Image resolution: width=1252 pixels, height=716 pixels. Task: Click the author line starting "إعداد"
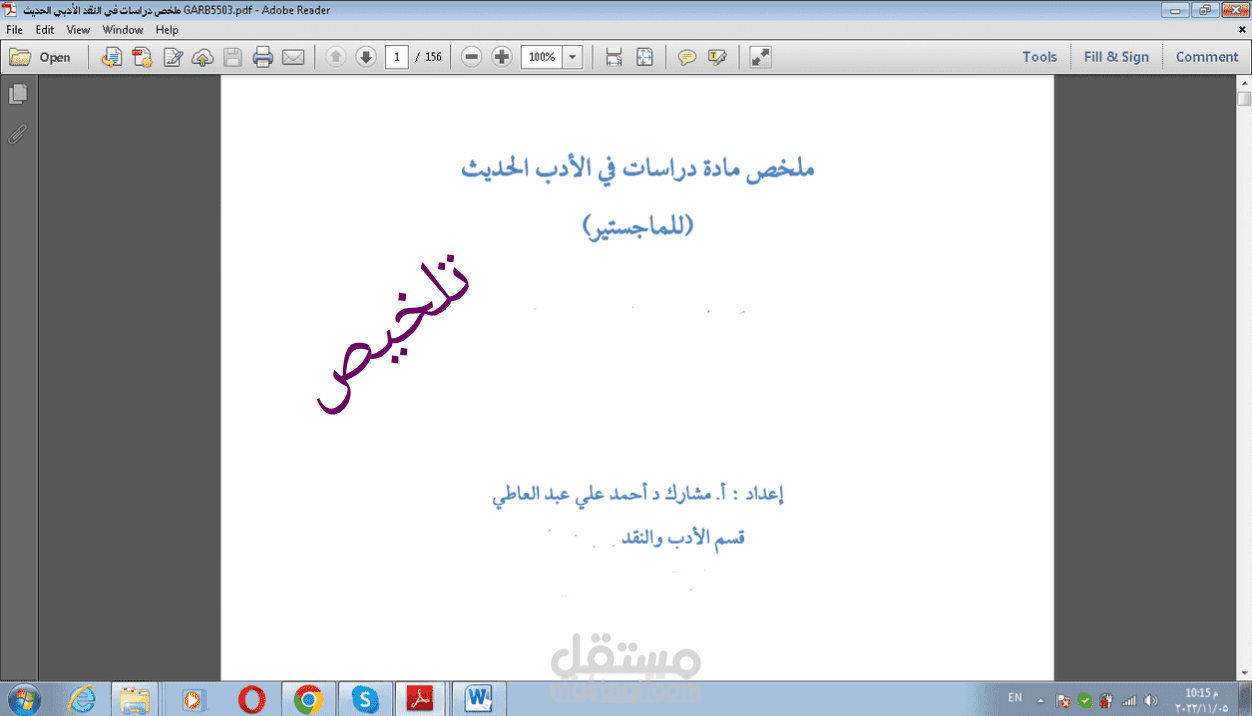(637, 494)
